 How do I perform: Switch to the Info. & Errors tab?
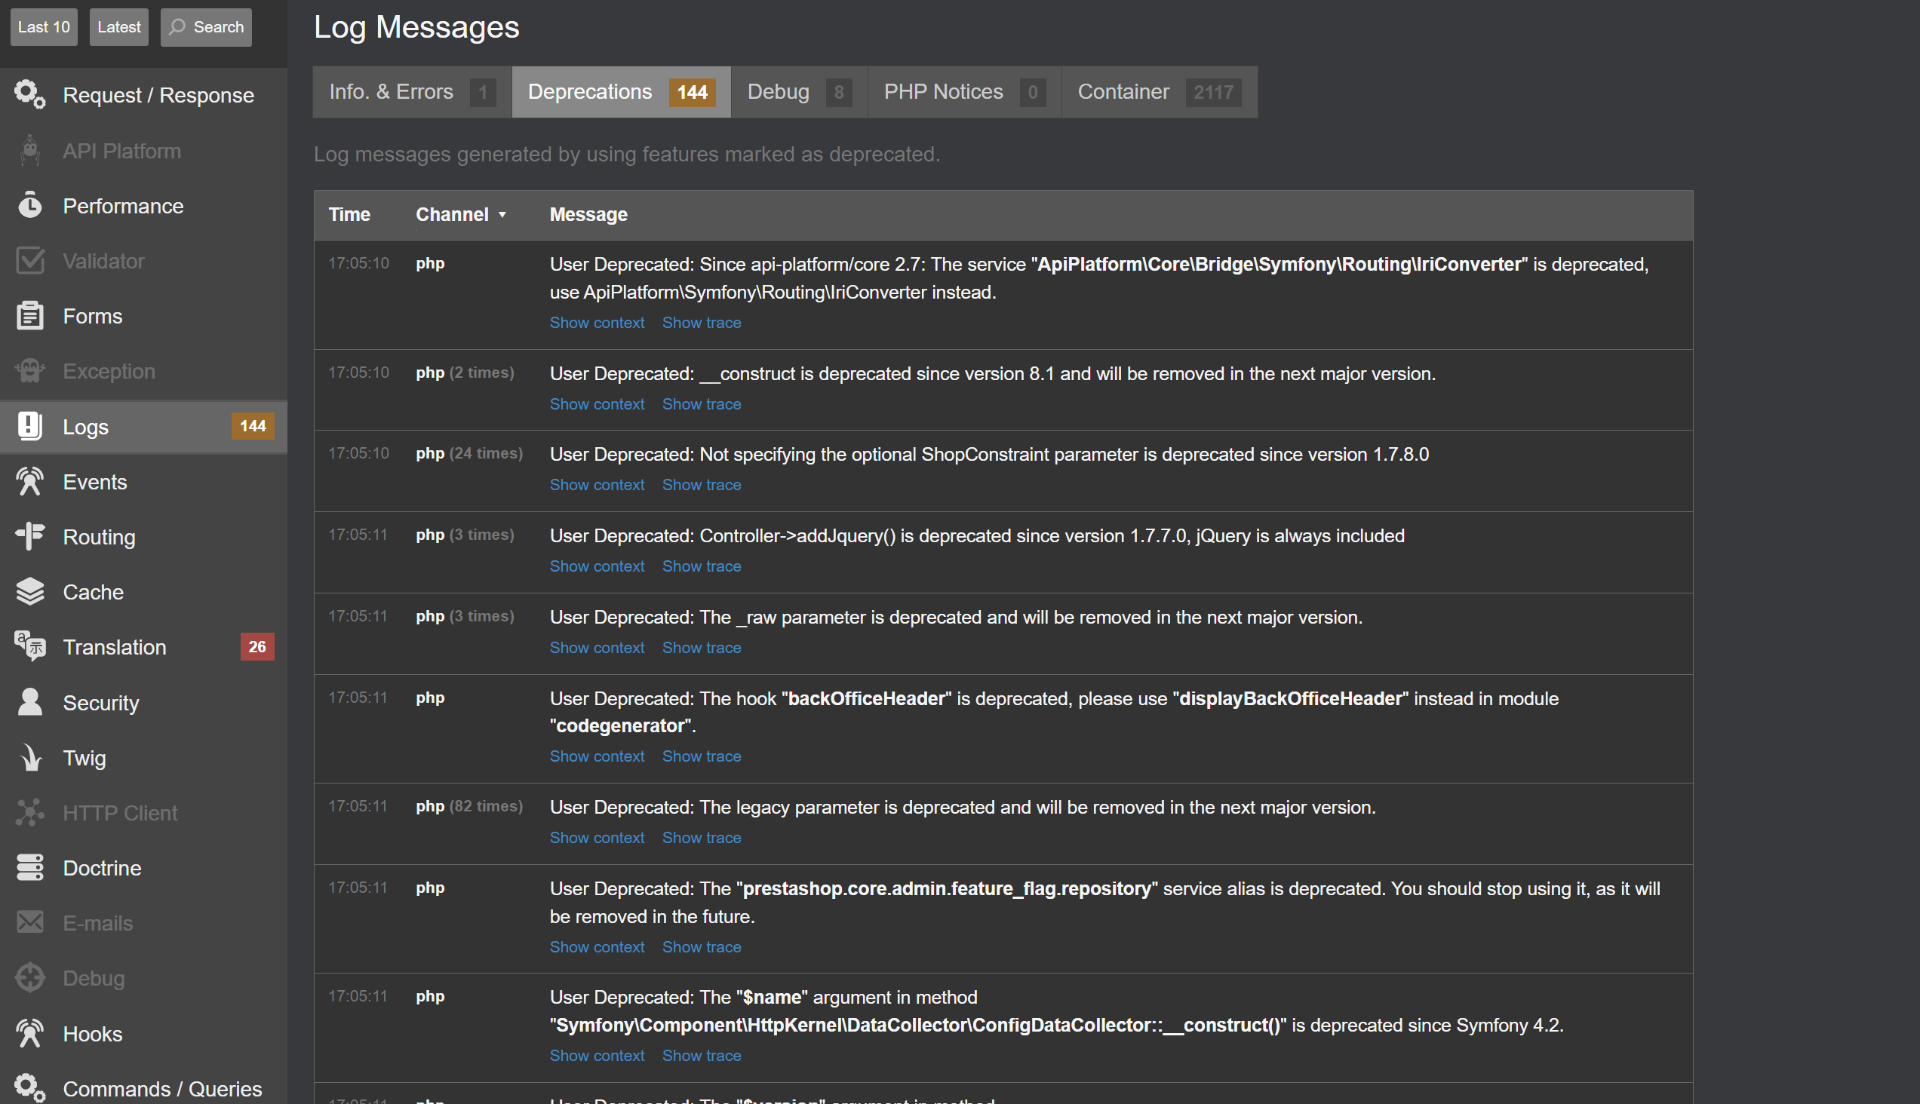pyautogui.click(x=411, y=92)
